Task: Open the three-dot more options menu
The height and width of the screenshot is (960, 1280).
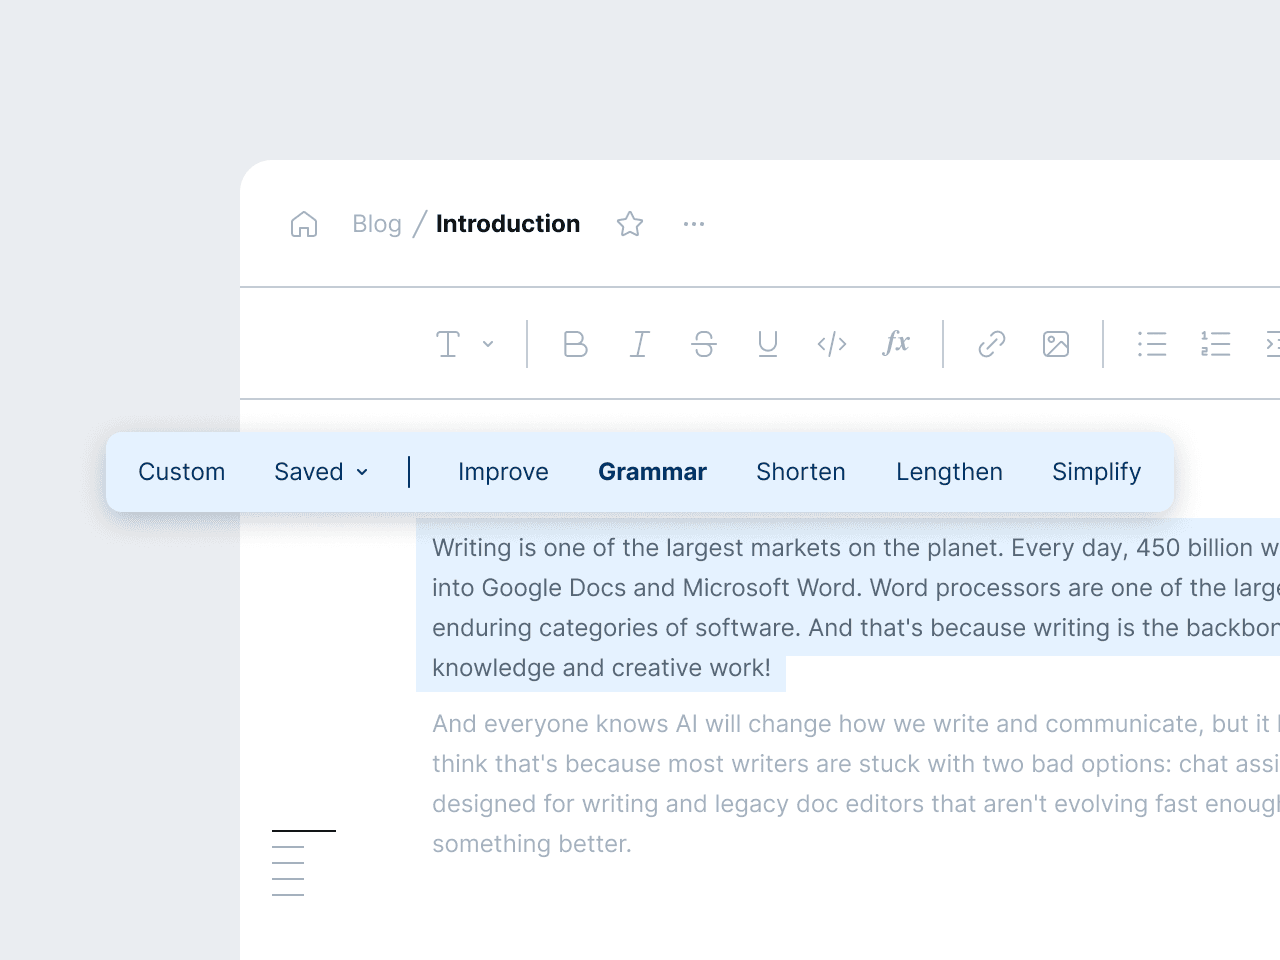Action: (x=694, y=224)
